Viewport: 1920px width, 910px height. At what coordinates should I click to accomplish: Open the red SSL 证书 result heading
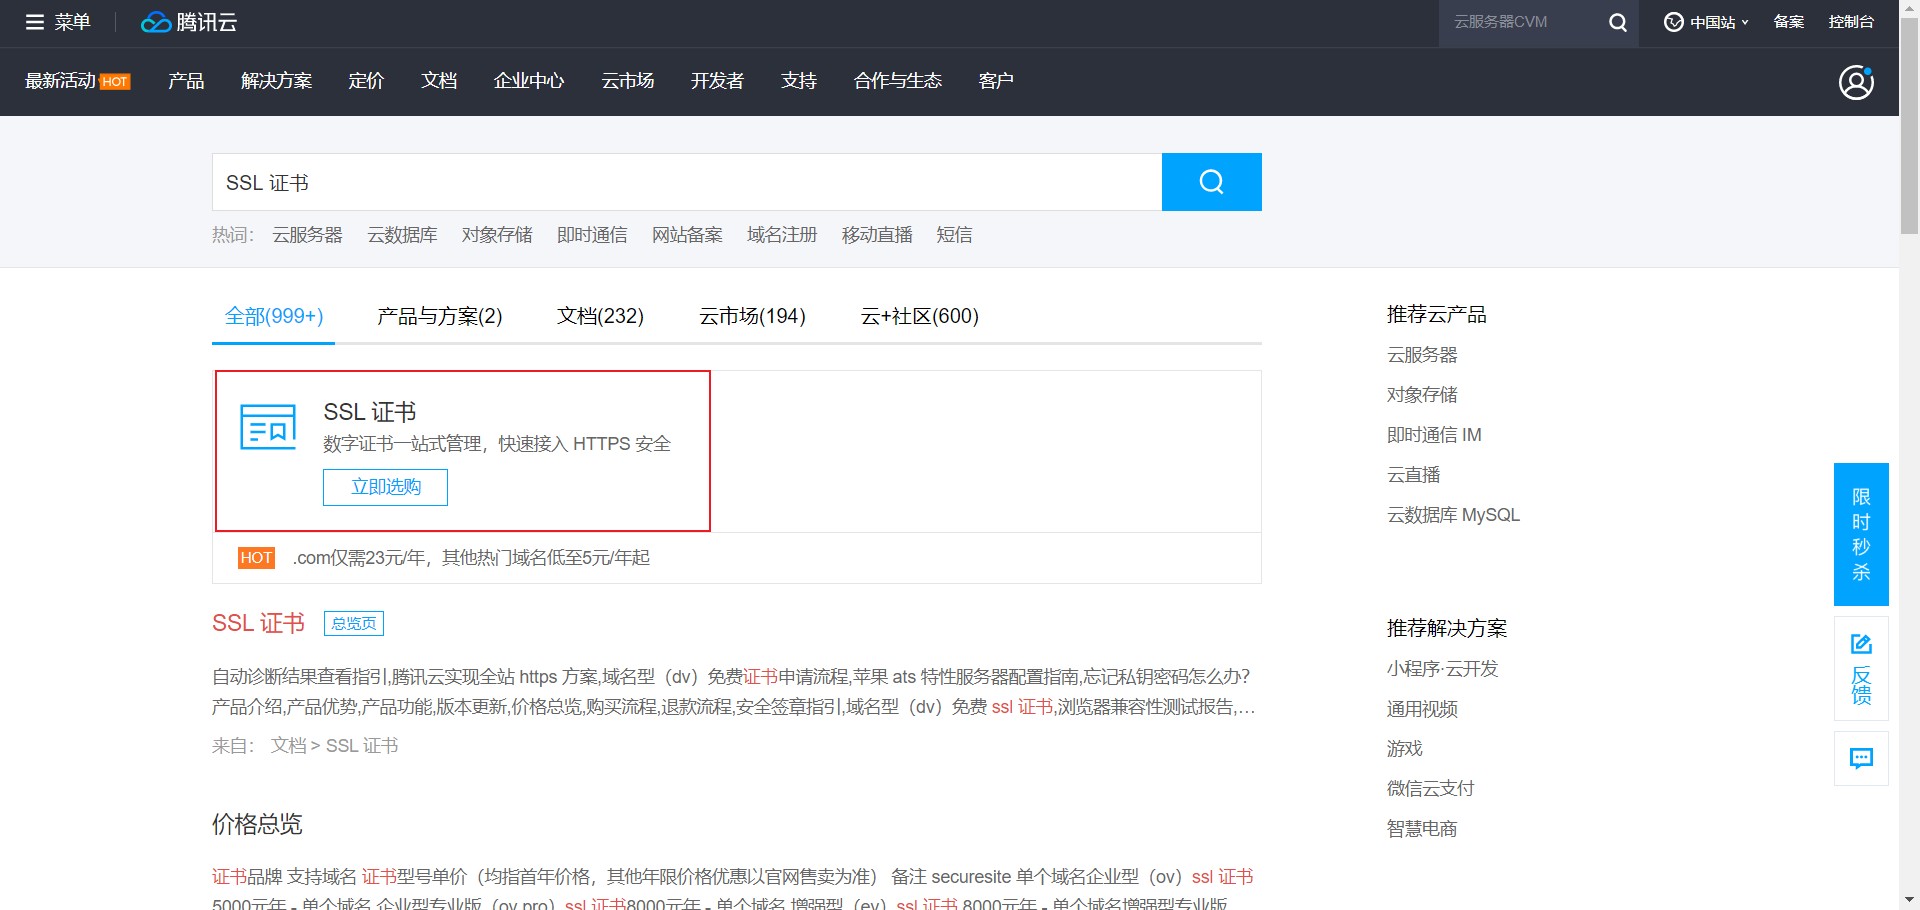pyautogui.click(x=258, y=623)
